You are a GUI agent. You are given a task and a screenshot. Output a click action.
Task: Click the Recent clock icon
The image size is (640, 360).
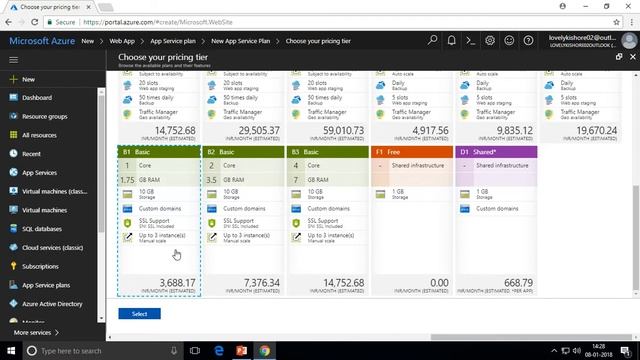(13, 153)
